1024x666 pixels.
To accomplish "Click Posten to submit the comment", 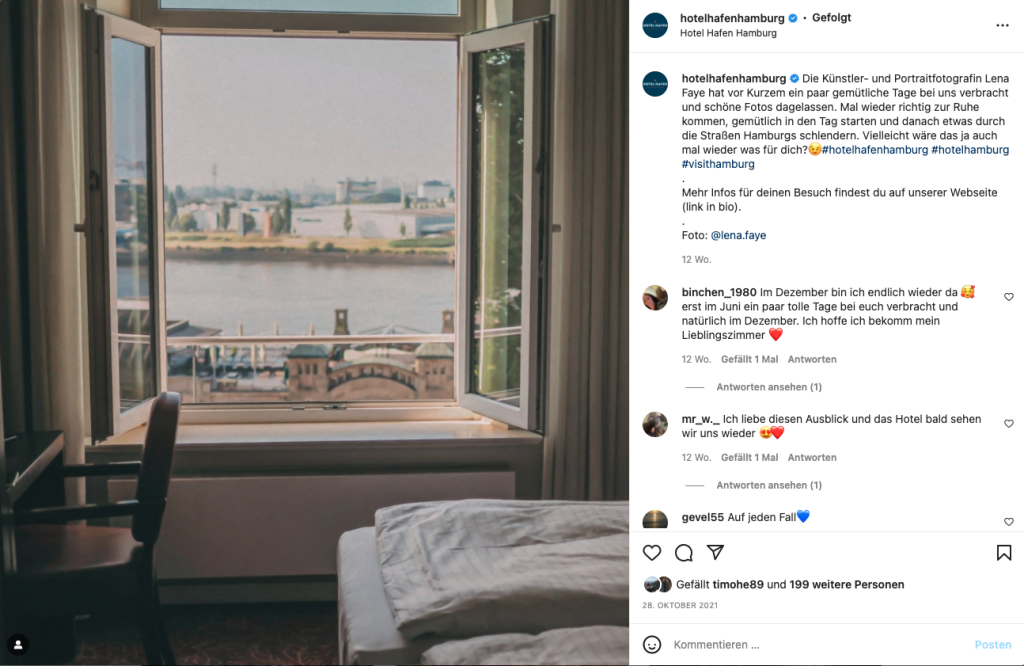I will coord(993,644).
